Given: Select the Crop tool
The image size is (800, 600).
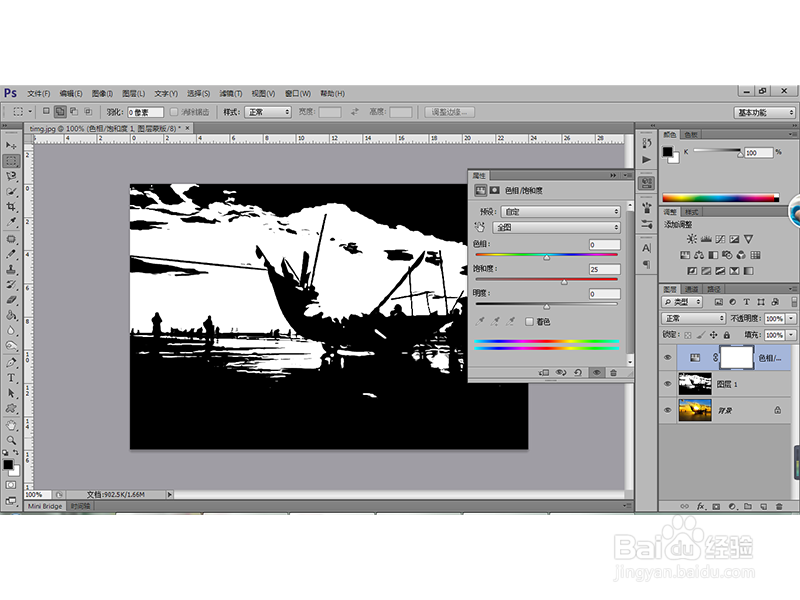Looking at the screenshot, I should tap(11, 207).
